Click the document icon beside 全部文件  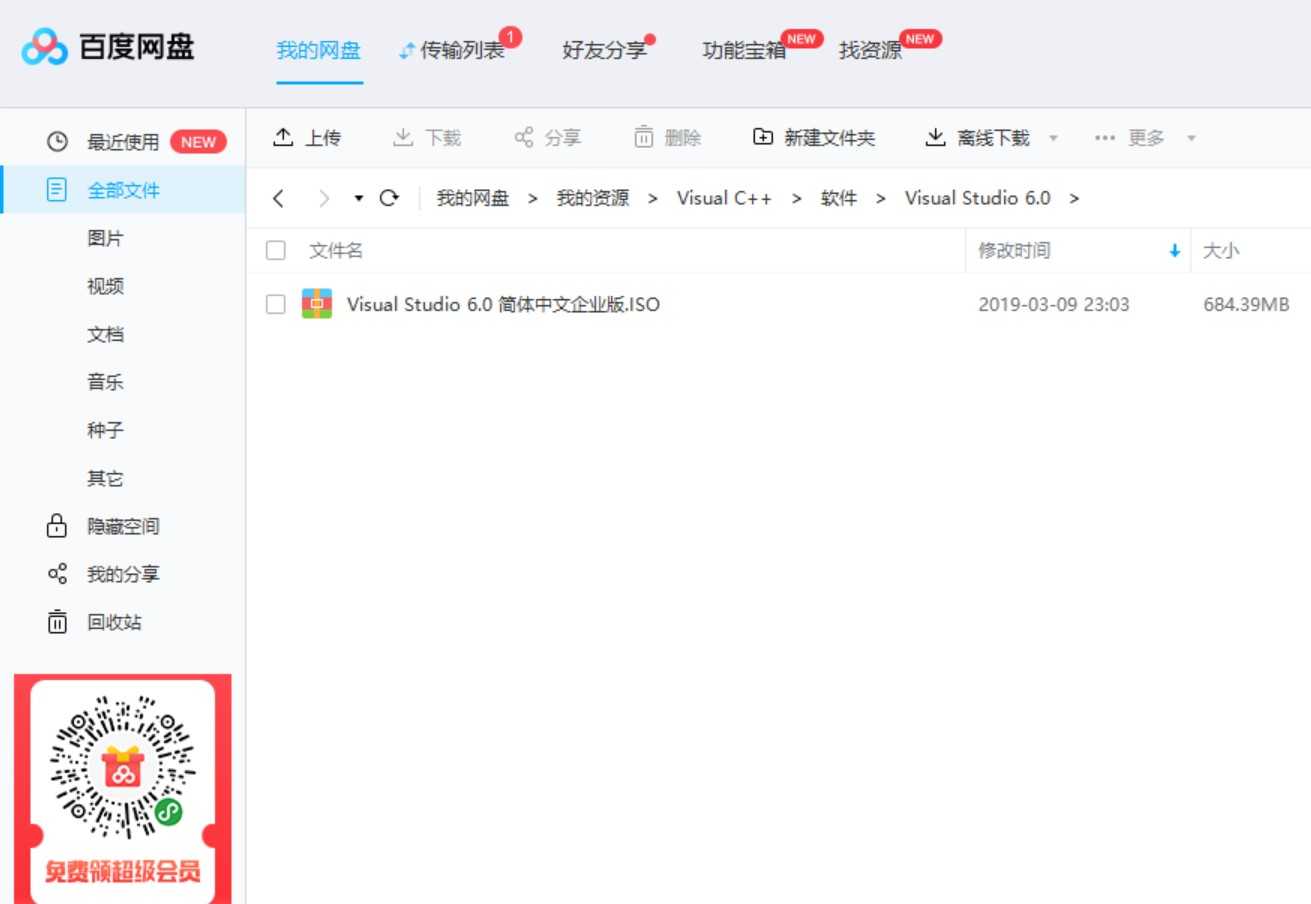57,189
